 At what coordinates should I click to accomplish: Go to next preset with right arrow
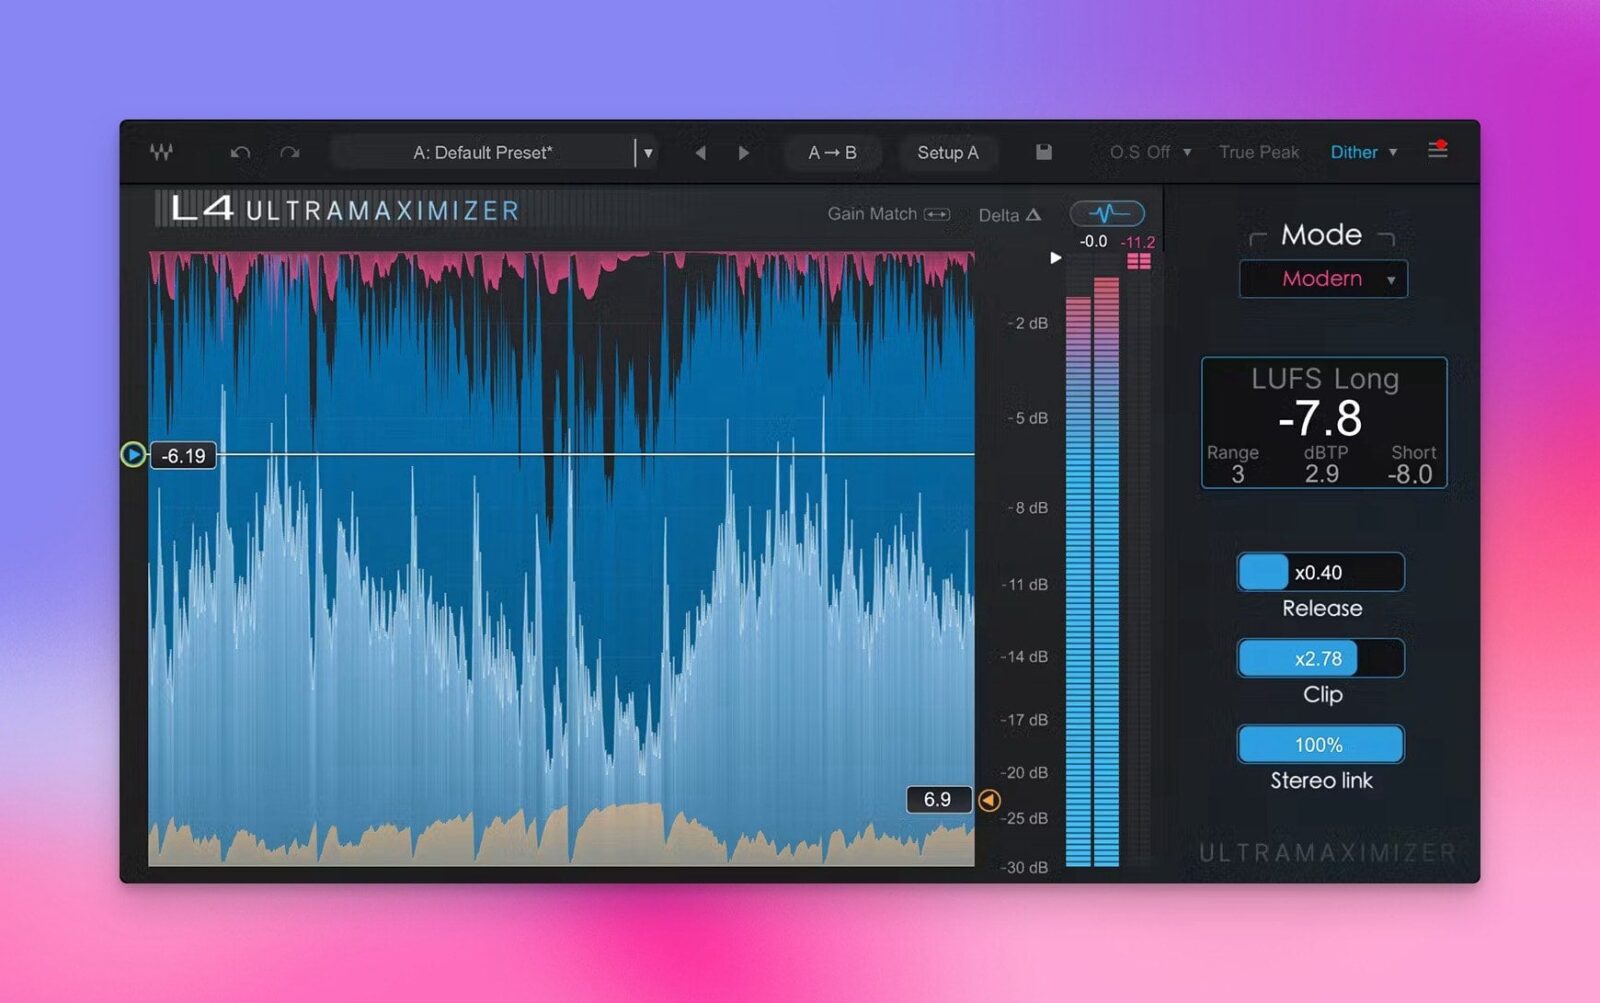(743, 153)
